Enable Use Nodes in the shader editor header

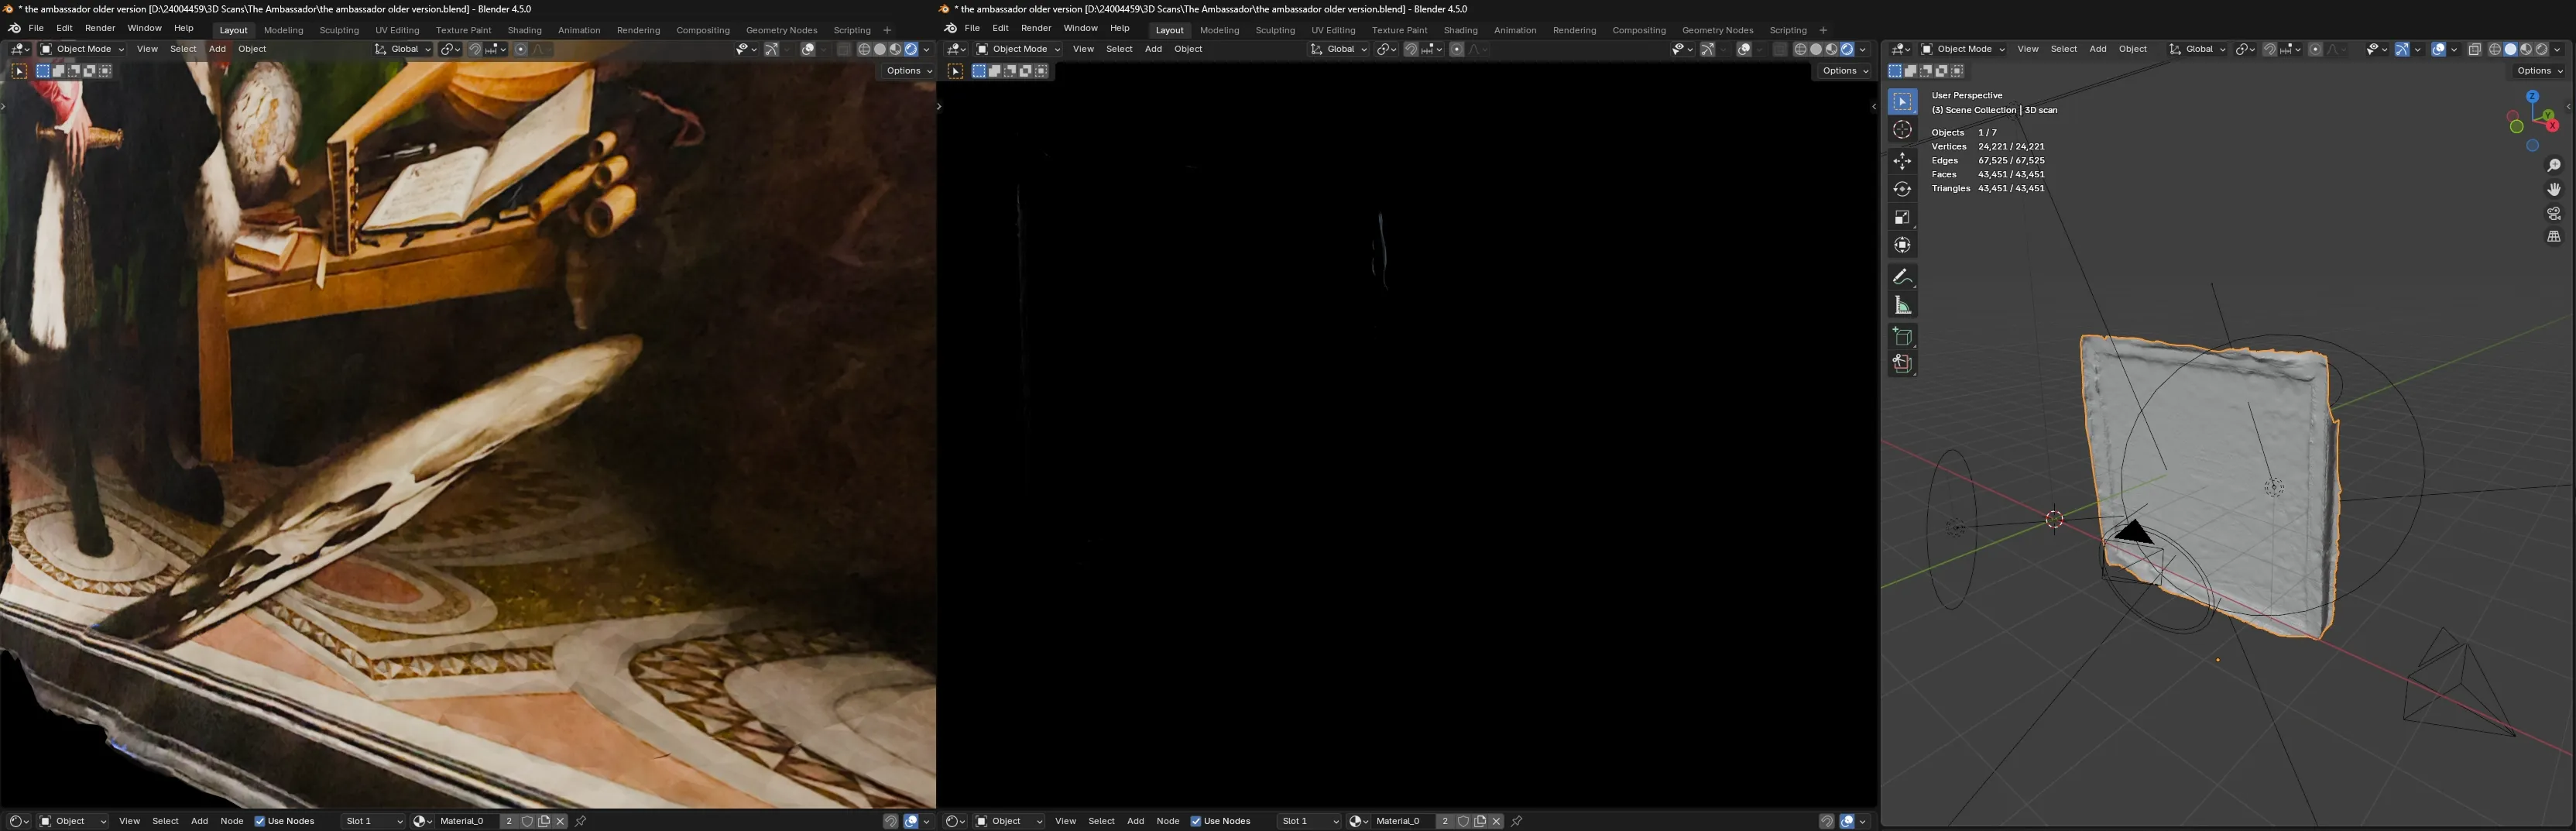[x=1196, y=820]
